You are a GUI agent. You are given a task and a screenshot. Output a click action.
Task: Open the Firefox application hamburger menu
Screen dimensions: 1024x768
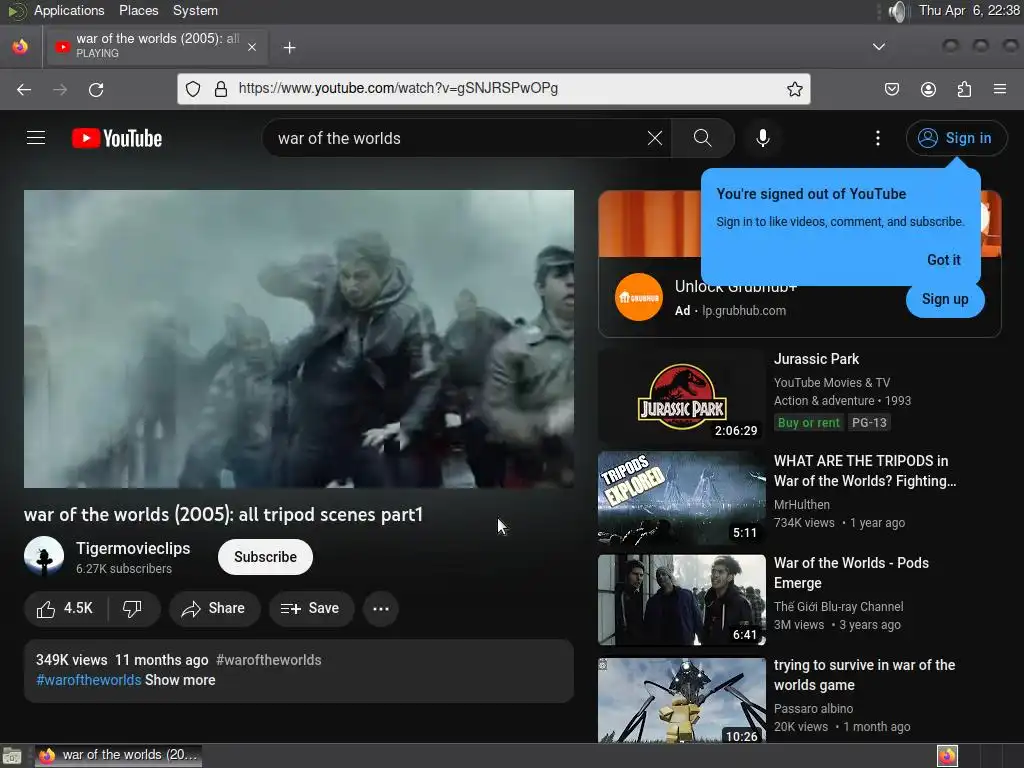[1000, 89]
